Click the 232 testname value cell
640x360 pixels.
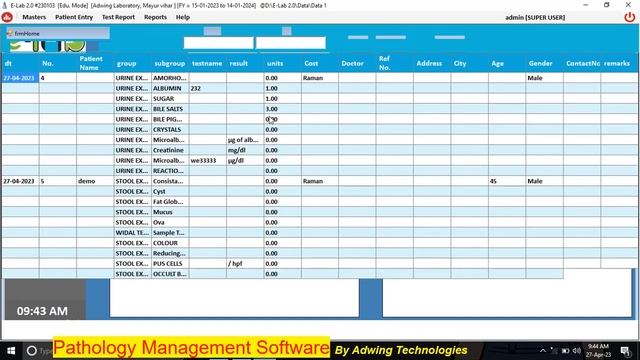(207, 88)
